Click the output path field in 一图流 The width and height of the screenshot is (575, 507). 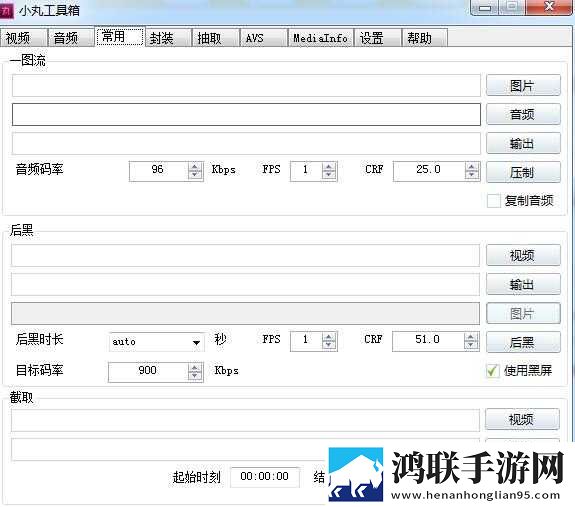[x=246, y=143]
